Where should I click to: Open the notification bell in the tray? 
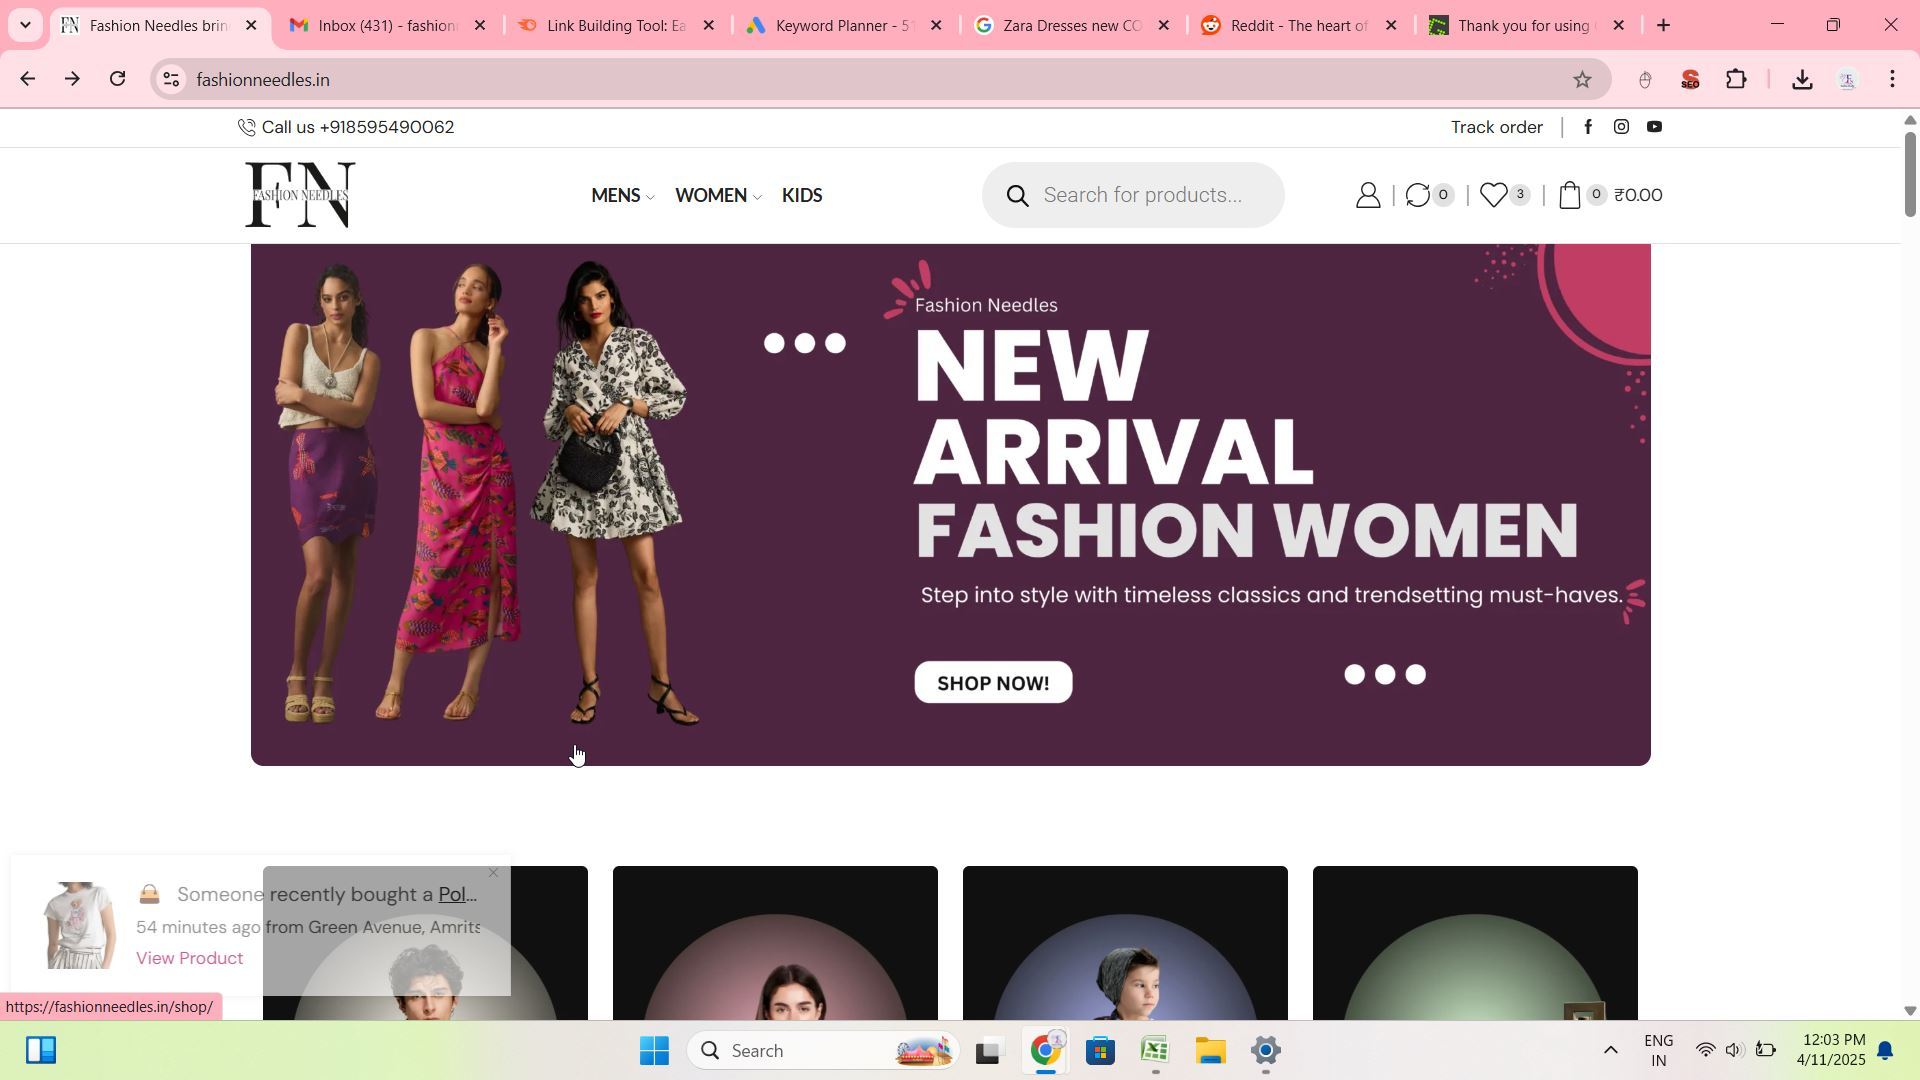click(x=1885, y=1051)
